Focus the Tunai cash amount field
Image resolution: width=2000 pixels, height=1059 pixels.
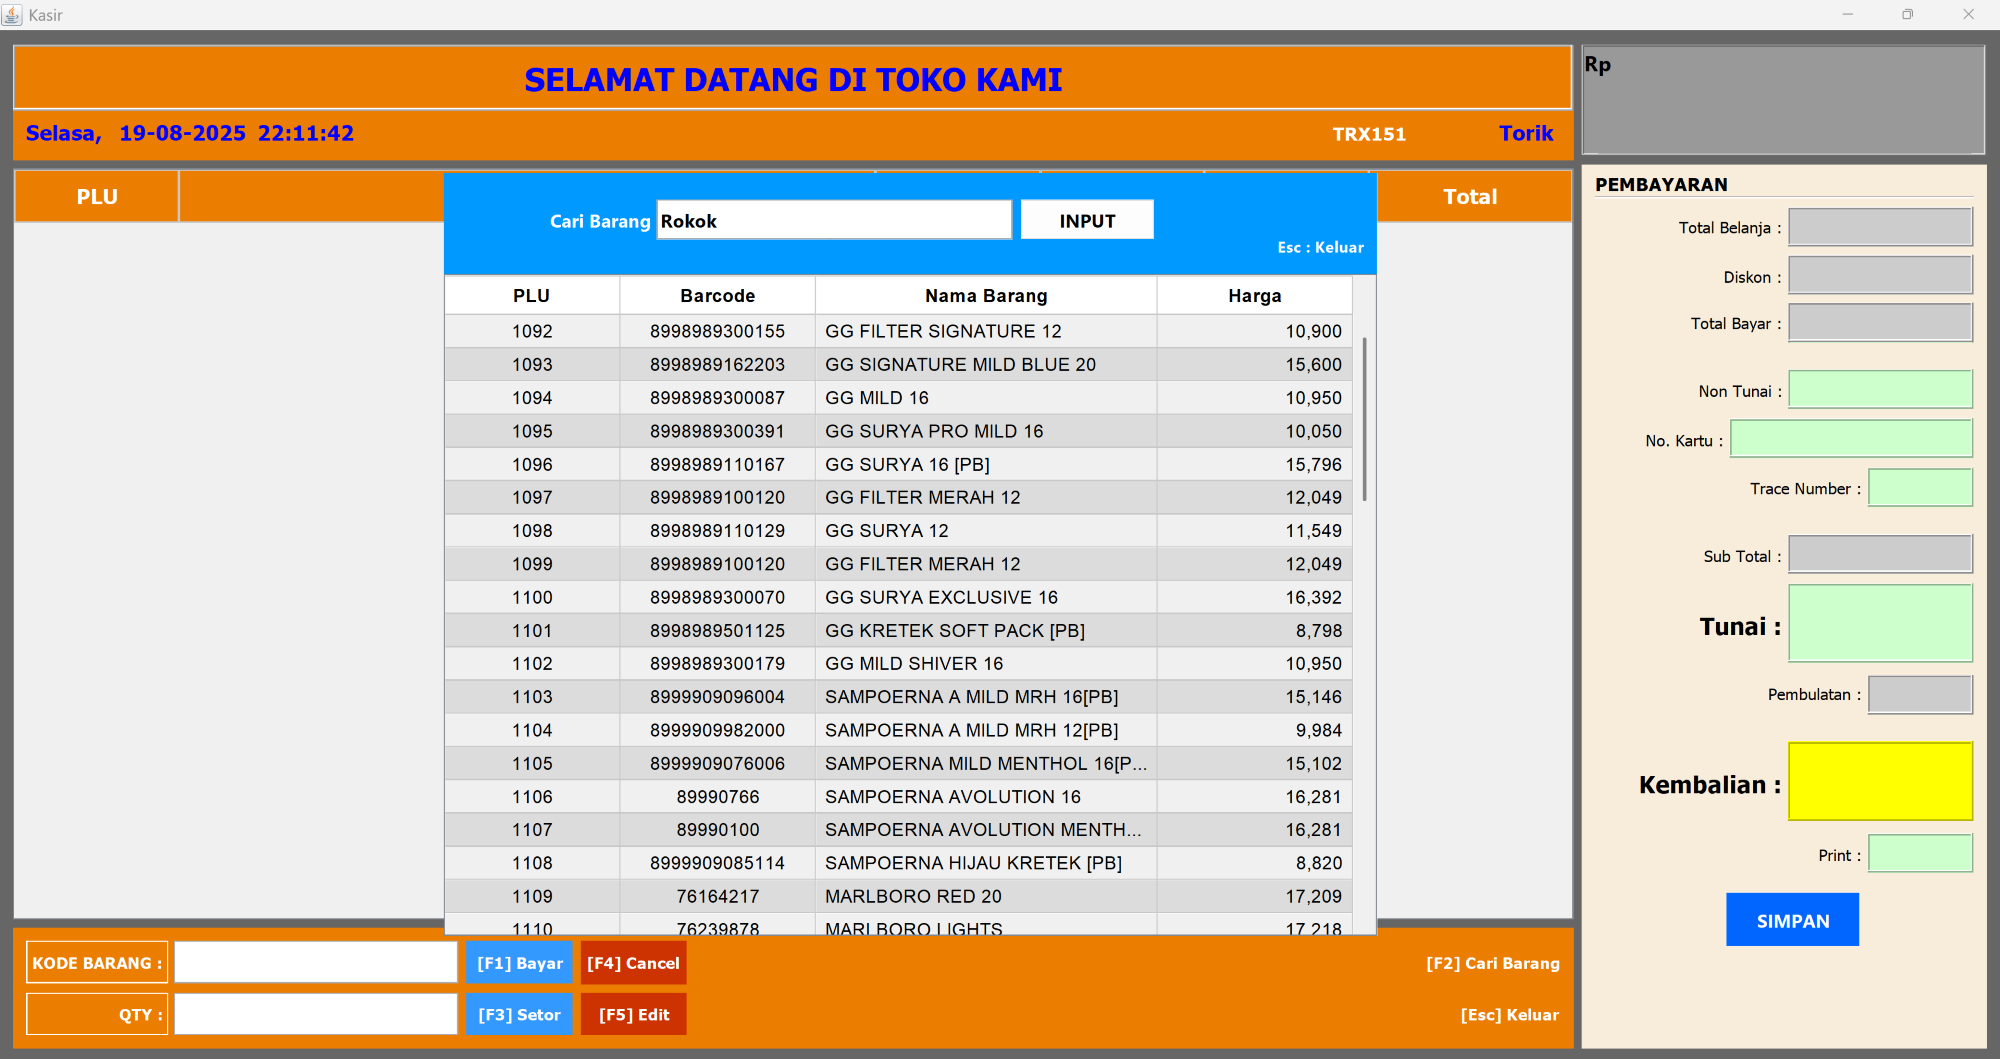[1880, 624]
